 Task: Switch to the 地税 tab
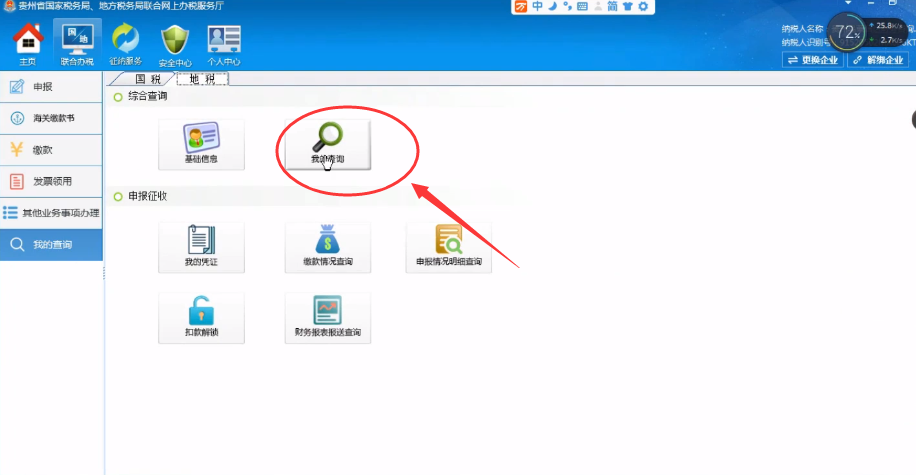(201, 79)
